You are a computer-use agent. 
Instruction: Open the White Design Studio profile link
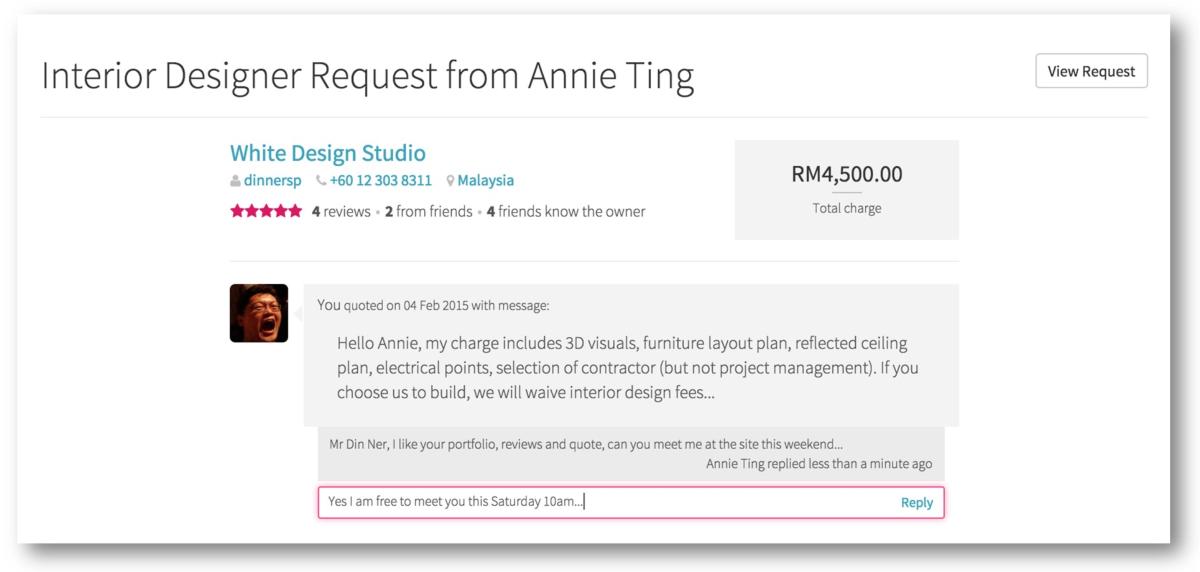(328, 153)
